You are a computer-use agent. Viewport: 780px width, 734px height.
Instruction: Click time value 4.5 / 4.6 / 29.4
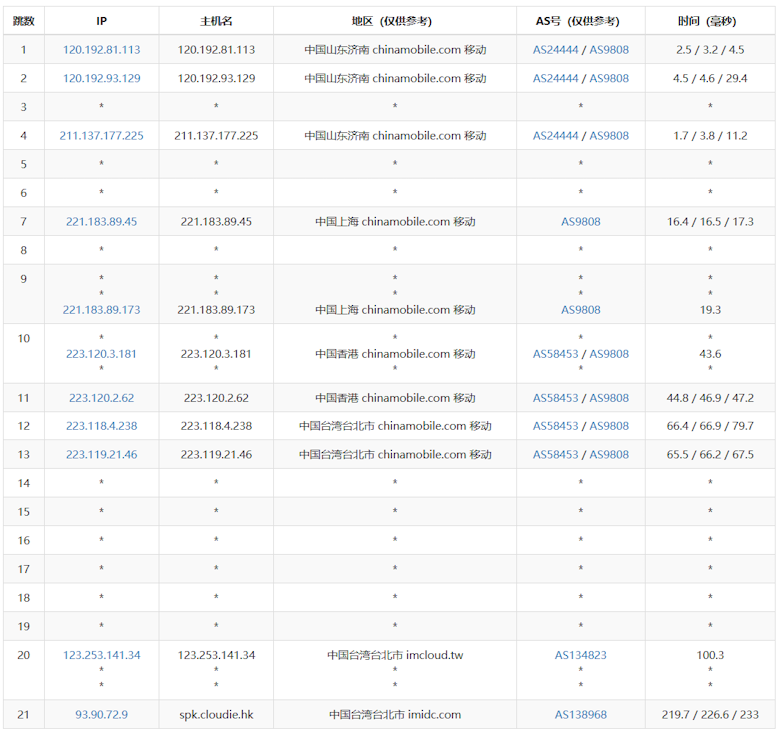[x=710, y=78]
